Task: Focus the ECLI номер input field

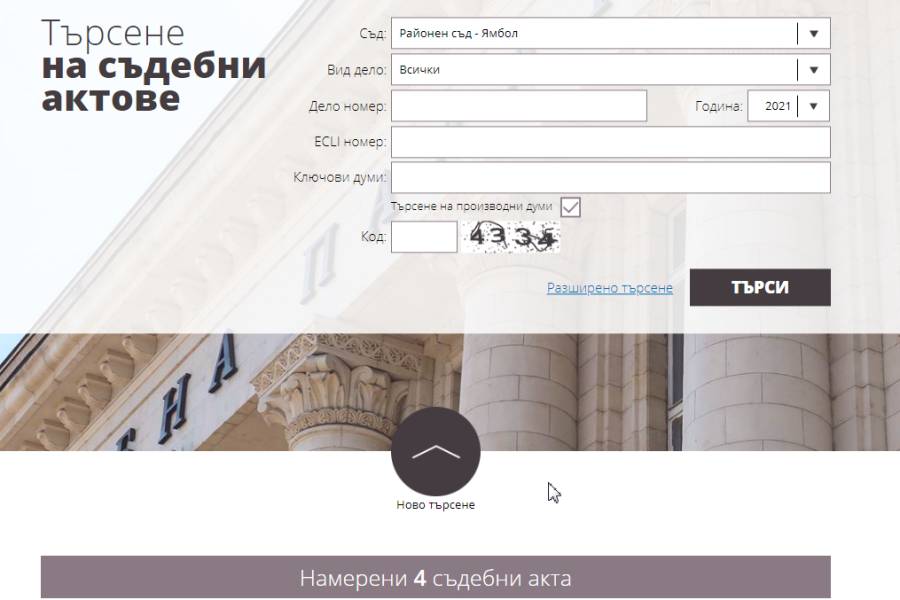Action: point(610,142)
